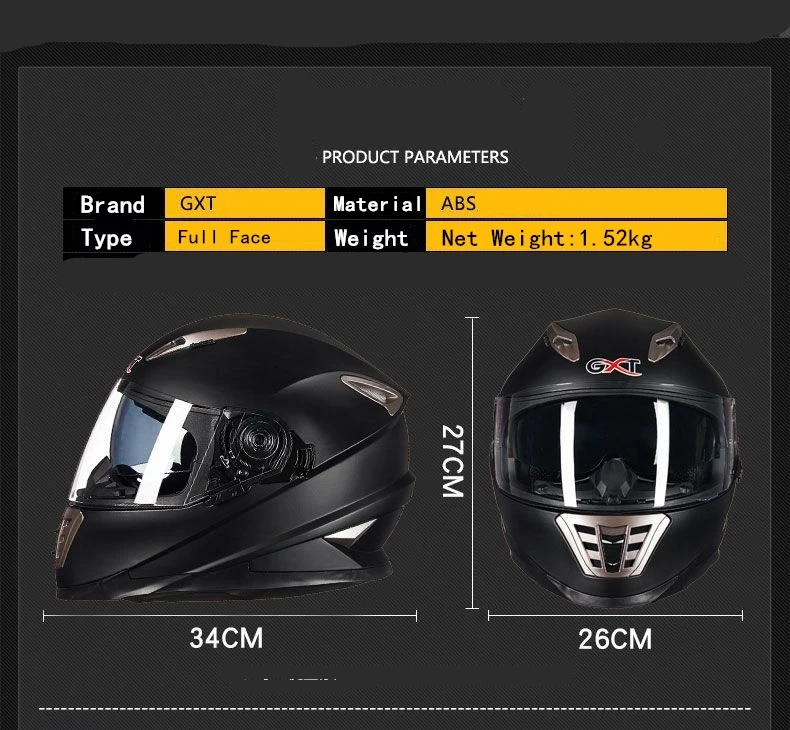Screen dimensions: 790x730
Task: Select the ABS material value cell
Action: (576, 203)
